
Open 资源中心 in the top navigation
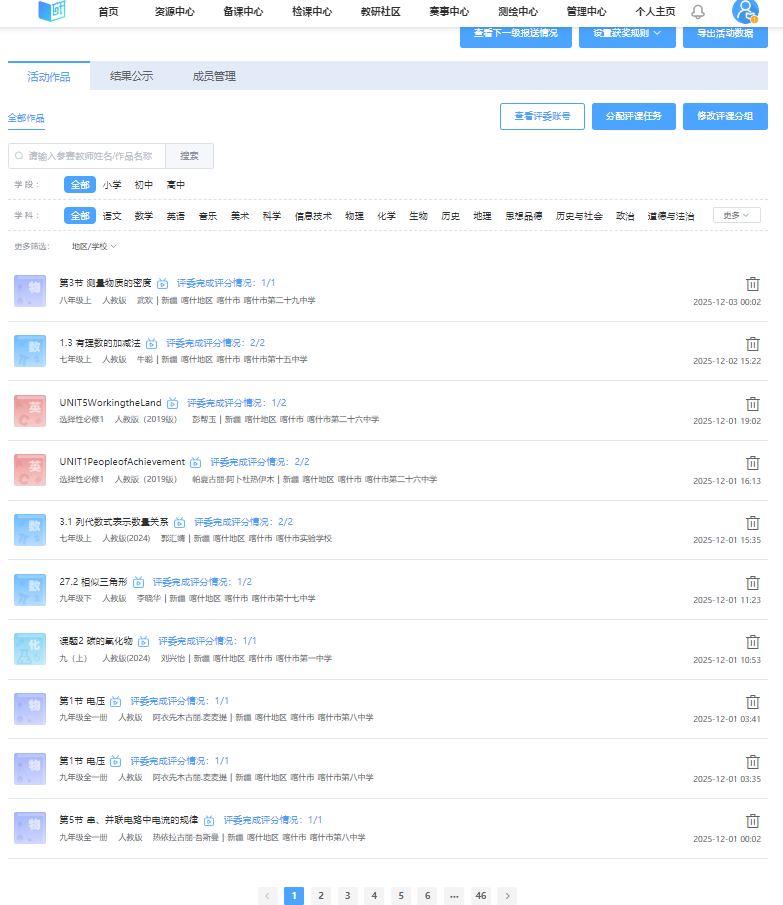[x=175, y=12]
